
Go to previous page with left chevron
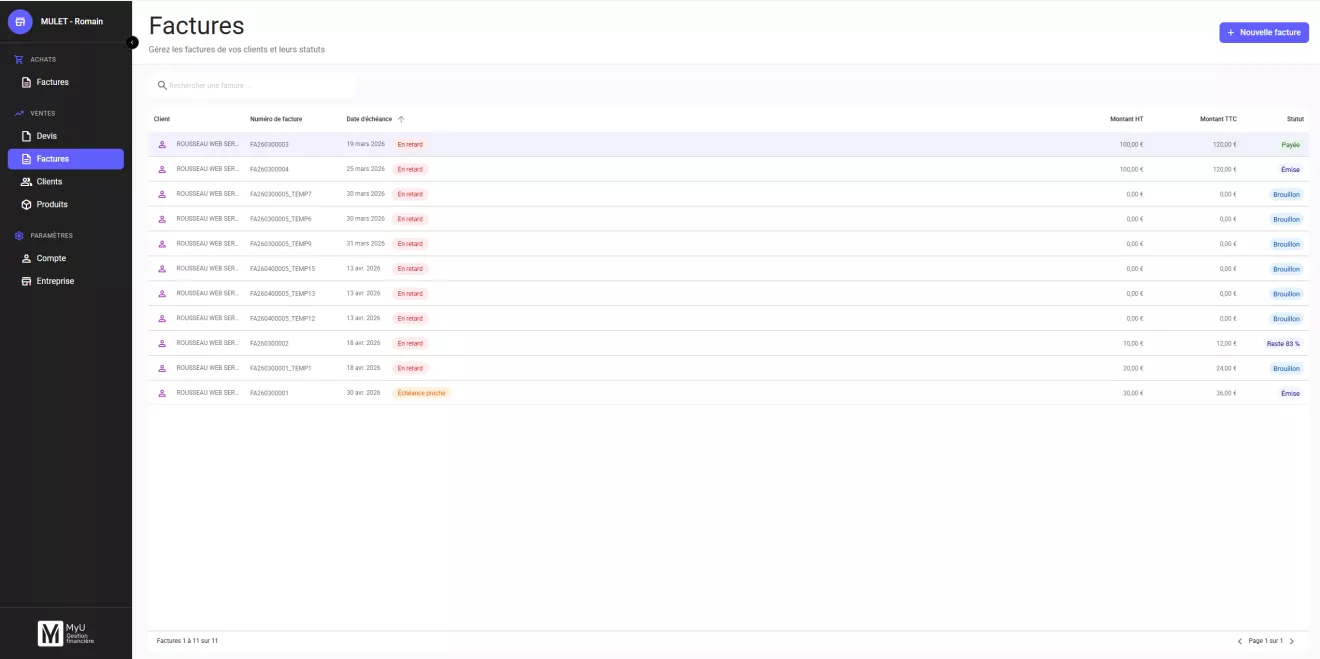click(1240, 641)
